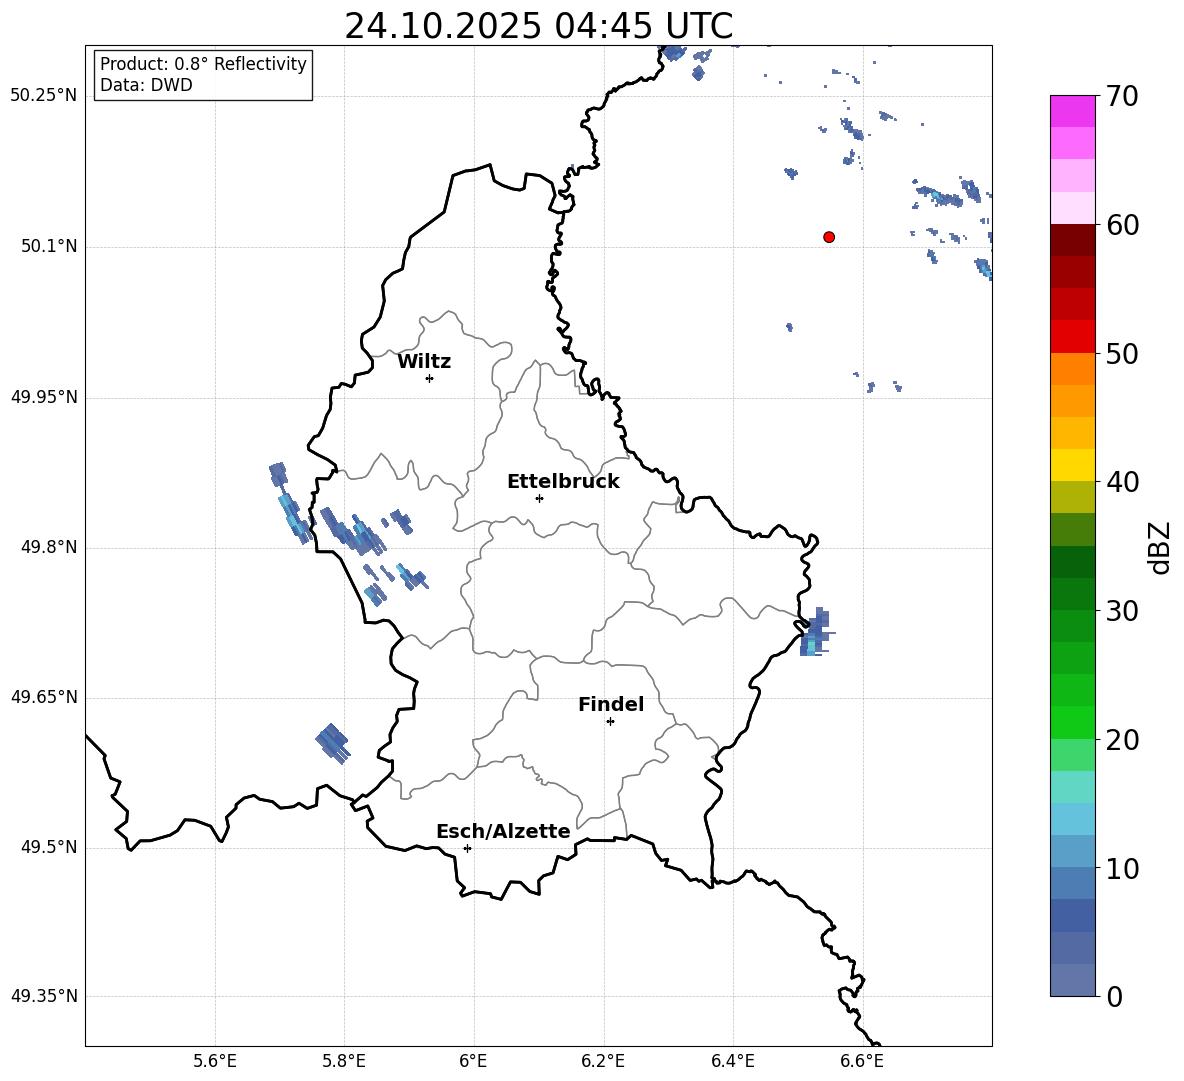
Task: Click the red radar location dot
Action: point(829,237)
